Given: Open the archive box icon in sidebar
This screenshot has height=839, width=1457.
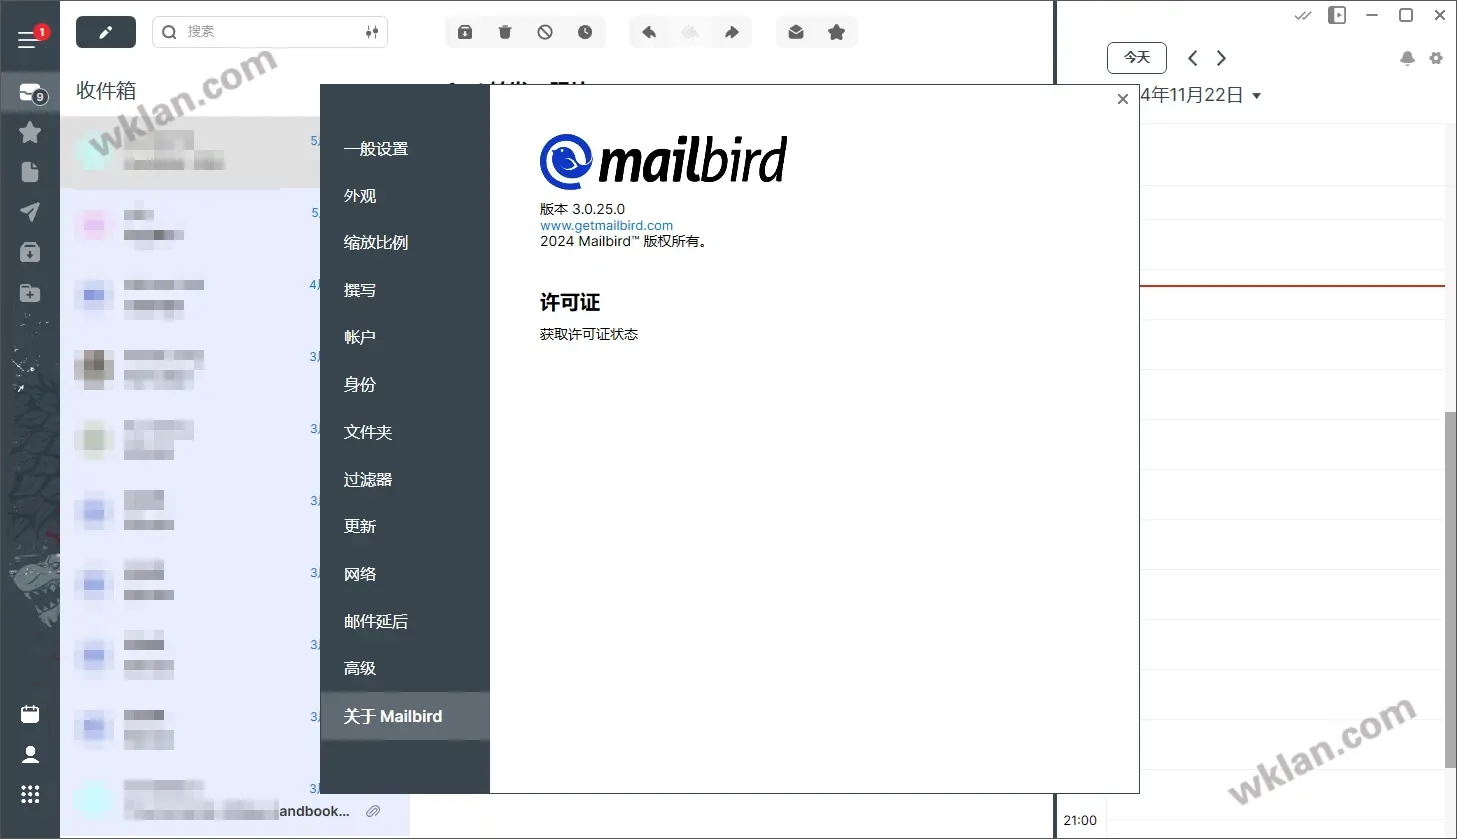Looking at the screenshot, I should pyautogui.click(x=30, y=253).
